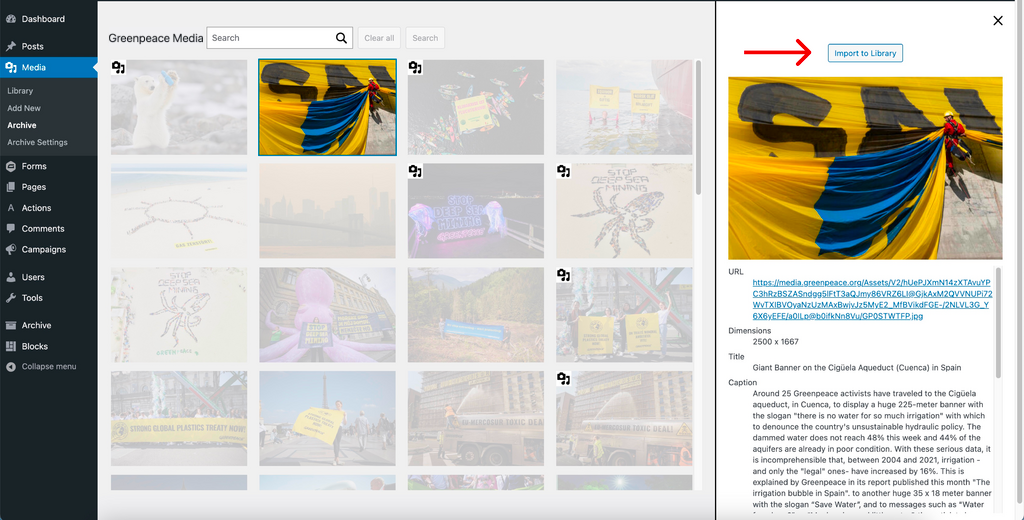Click the title text Giant Banner on the Cigüela Aqueduct
This screenshot has width=1024, height=520.
click(x=857, y=368)
